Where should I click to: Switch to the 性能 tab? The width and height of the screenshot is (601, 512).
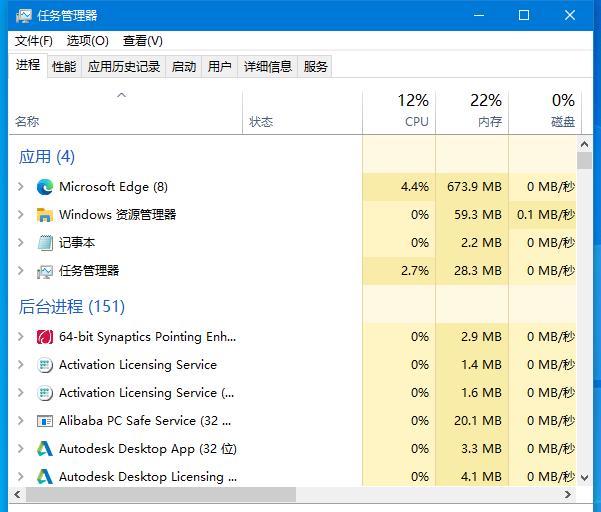pos(64,67)
